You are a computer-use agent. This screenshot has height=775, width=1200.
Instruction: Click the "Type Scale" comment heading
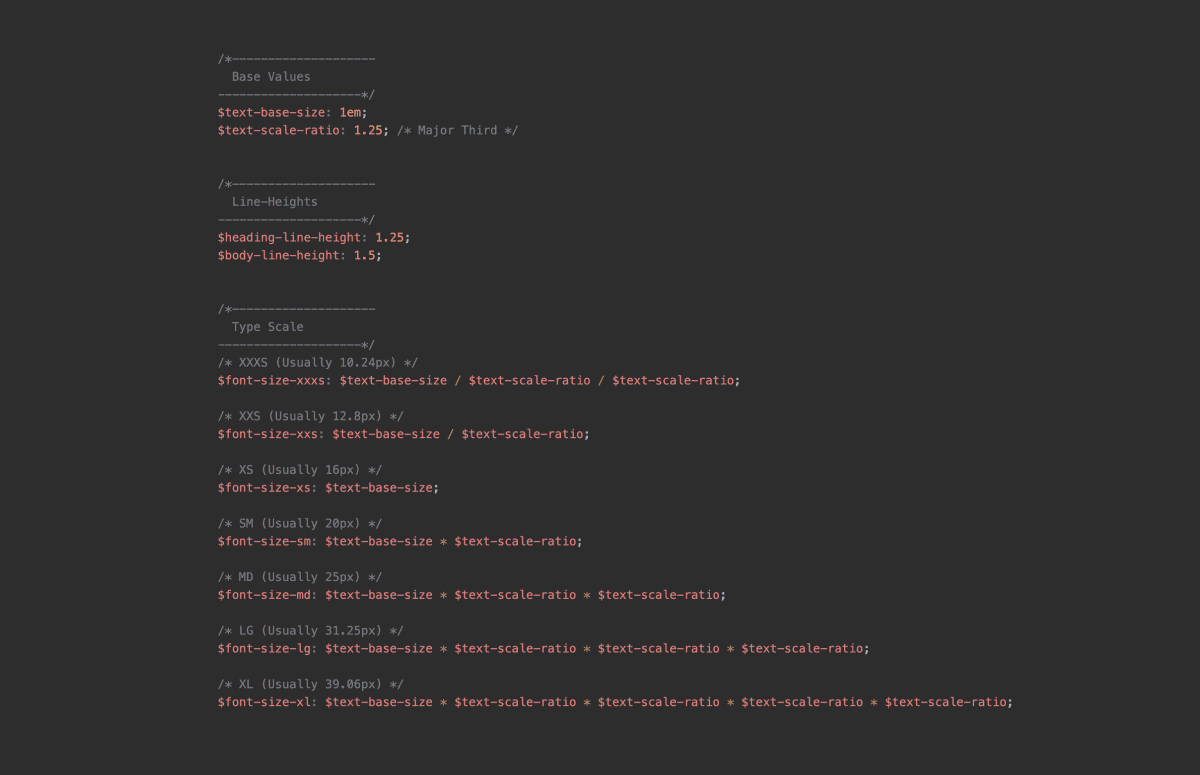(x=268, y=327)
